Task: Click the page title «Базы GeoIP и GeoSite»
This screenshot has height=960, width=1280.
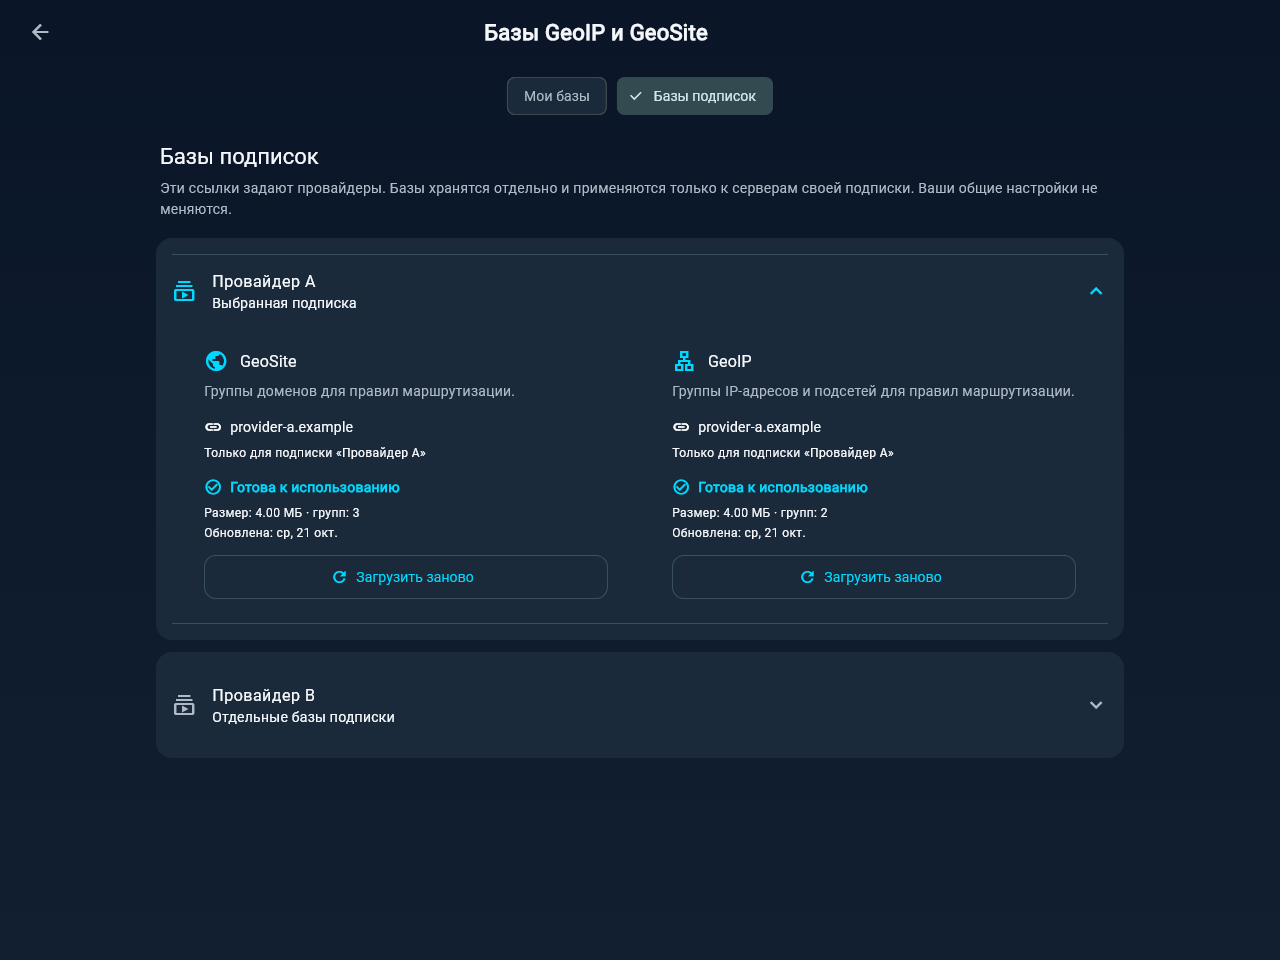Action: tap(596, 33)
